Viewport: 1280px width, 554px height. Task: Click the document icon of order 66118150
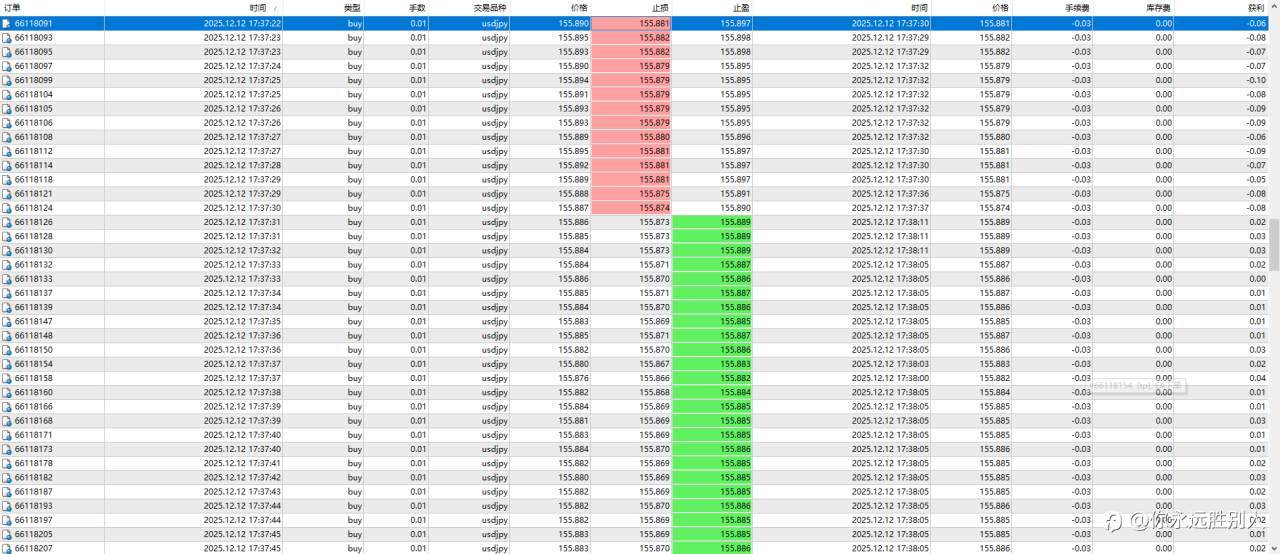[x=6, y=350]
